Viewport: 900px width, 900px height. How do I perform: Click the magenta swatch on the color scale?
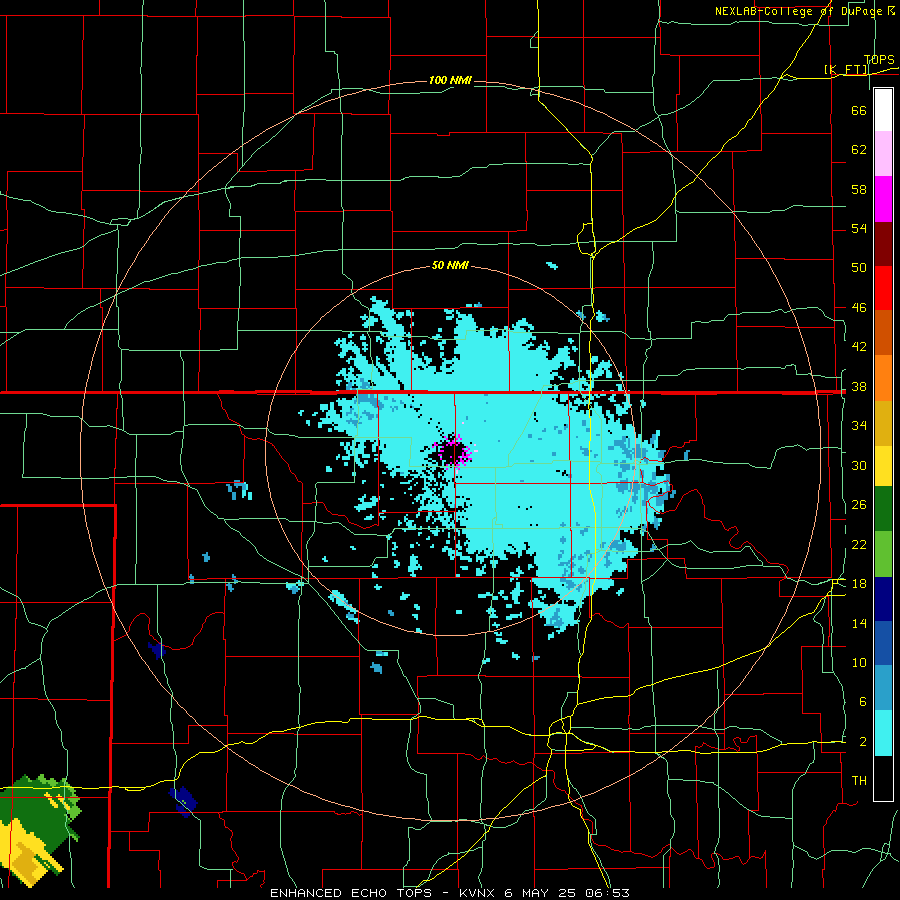click(x=883, y=199)
